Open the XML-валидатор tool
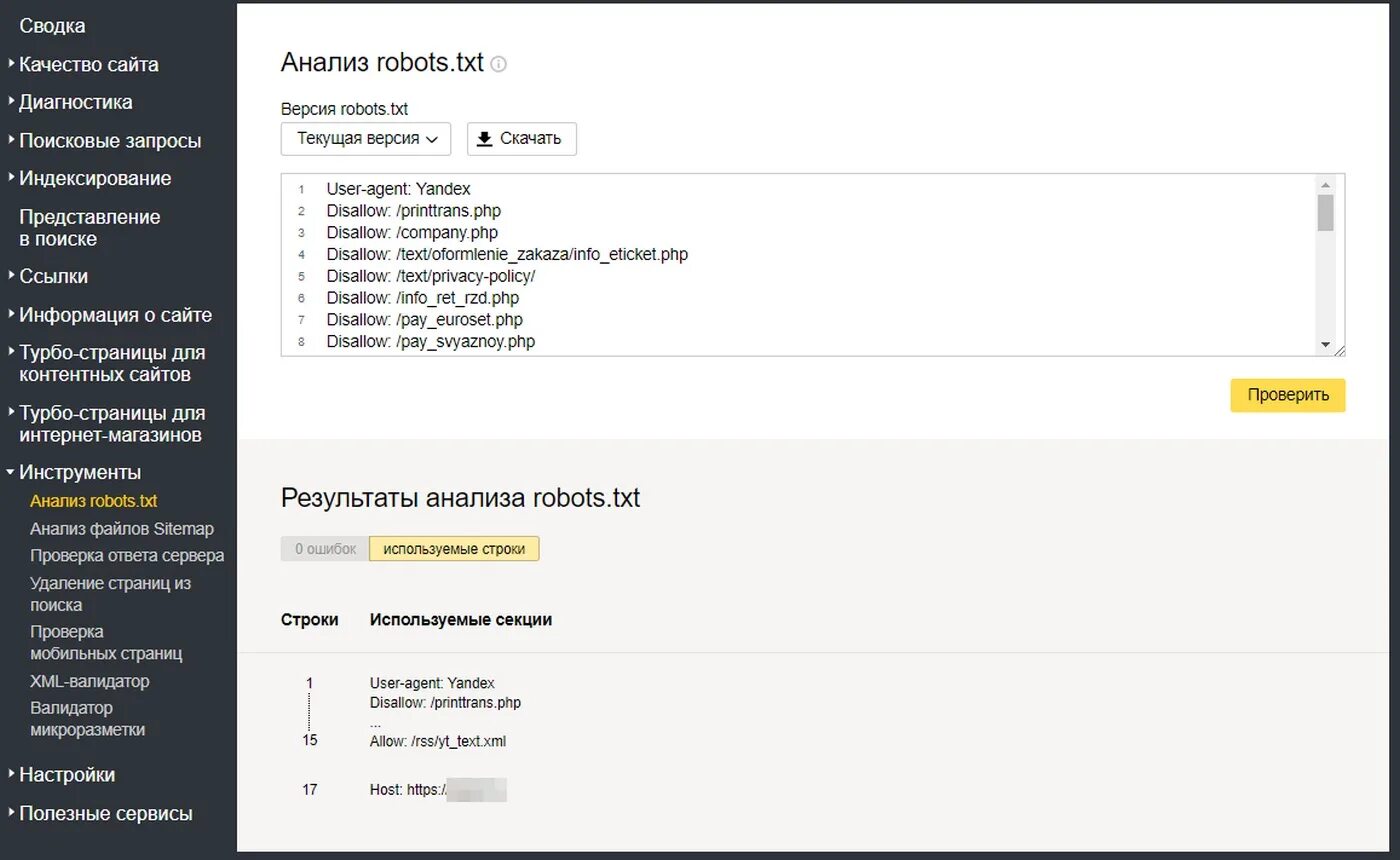Viewport: 1400px width, 860px height. coord(89,681)
